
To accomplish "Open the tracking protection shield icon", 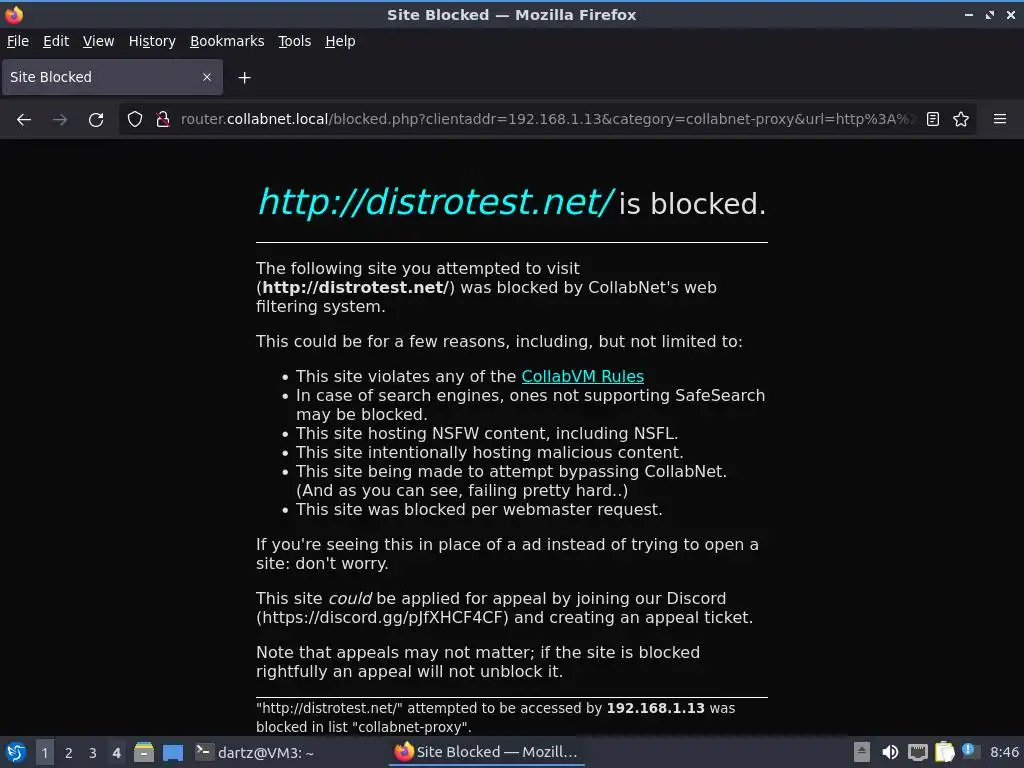I will (x=135, y=120).
